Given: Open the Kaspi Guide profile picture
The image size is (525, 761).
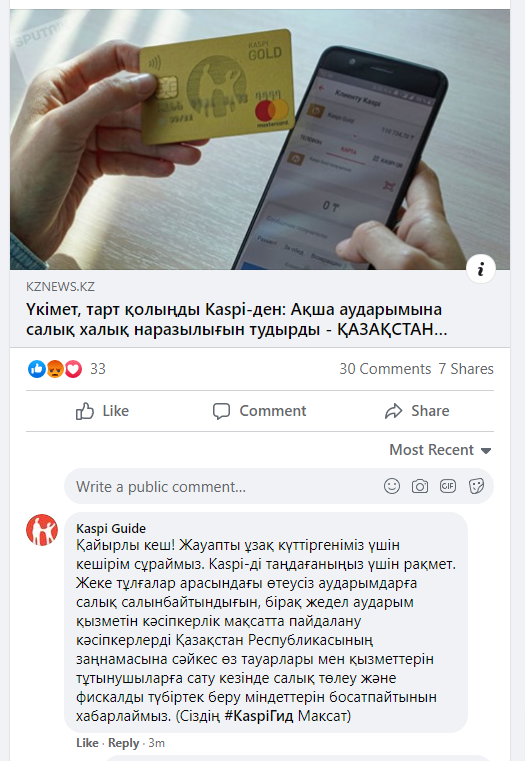Looking at the screenshot, I should point(42,530).
